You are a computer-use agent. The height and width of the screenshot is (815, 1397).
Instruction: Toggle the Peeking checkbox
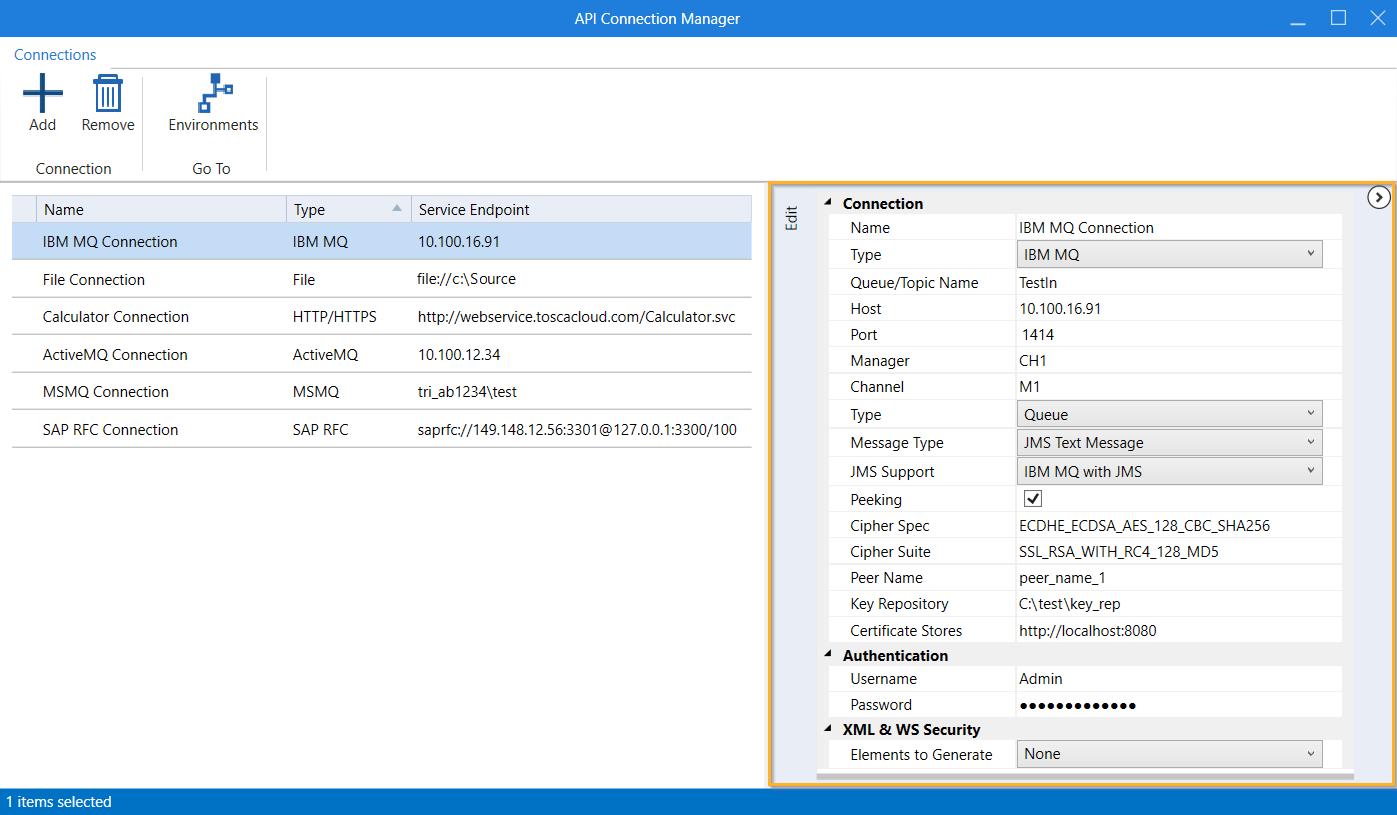tap(1033, 499)
